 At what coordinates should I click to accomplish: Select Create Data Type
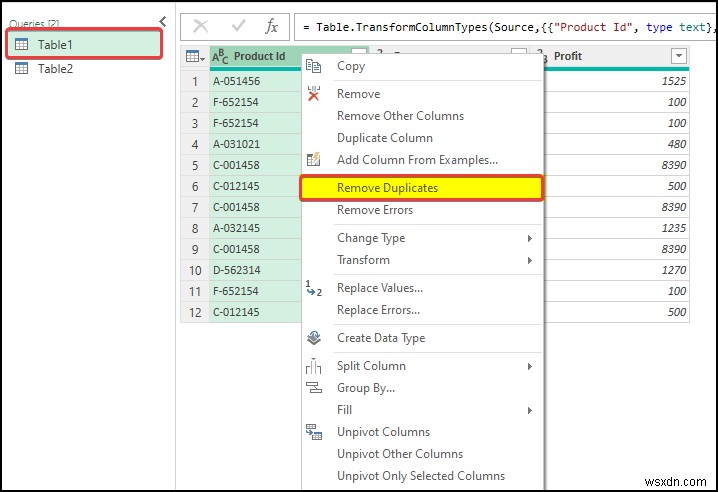pos(381,338)
